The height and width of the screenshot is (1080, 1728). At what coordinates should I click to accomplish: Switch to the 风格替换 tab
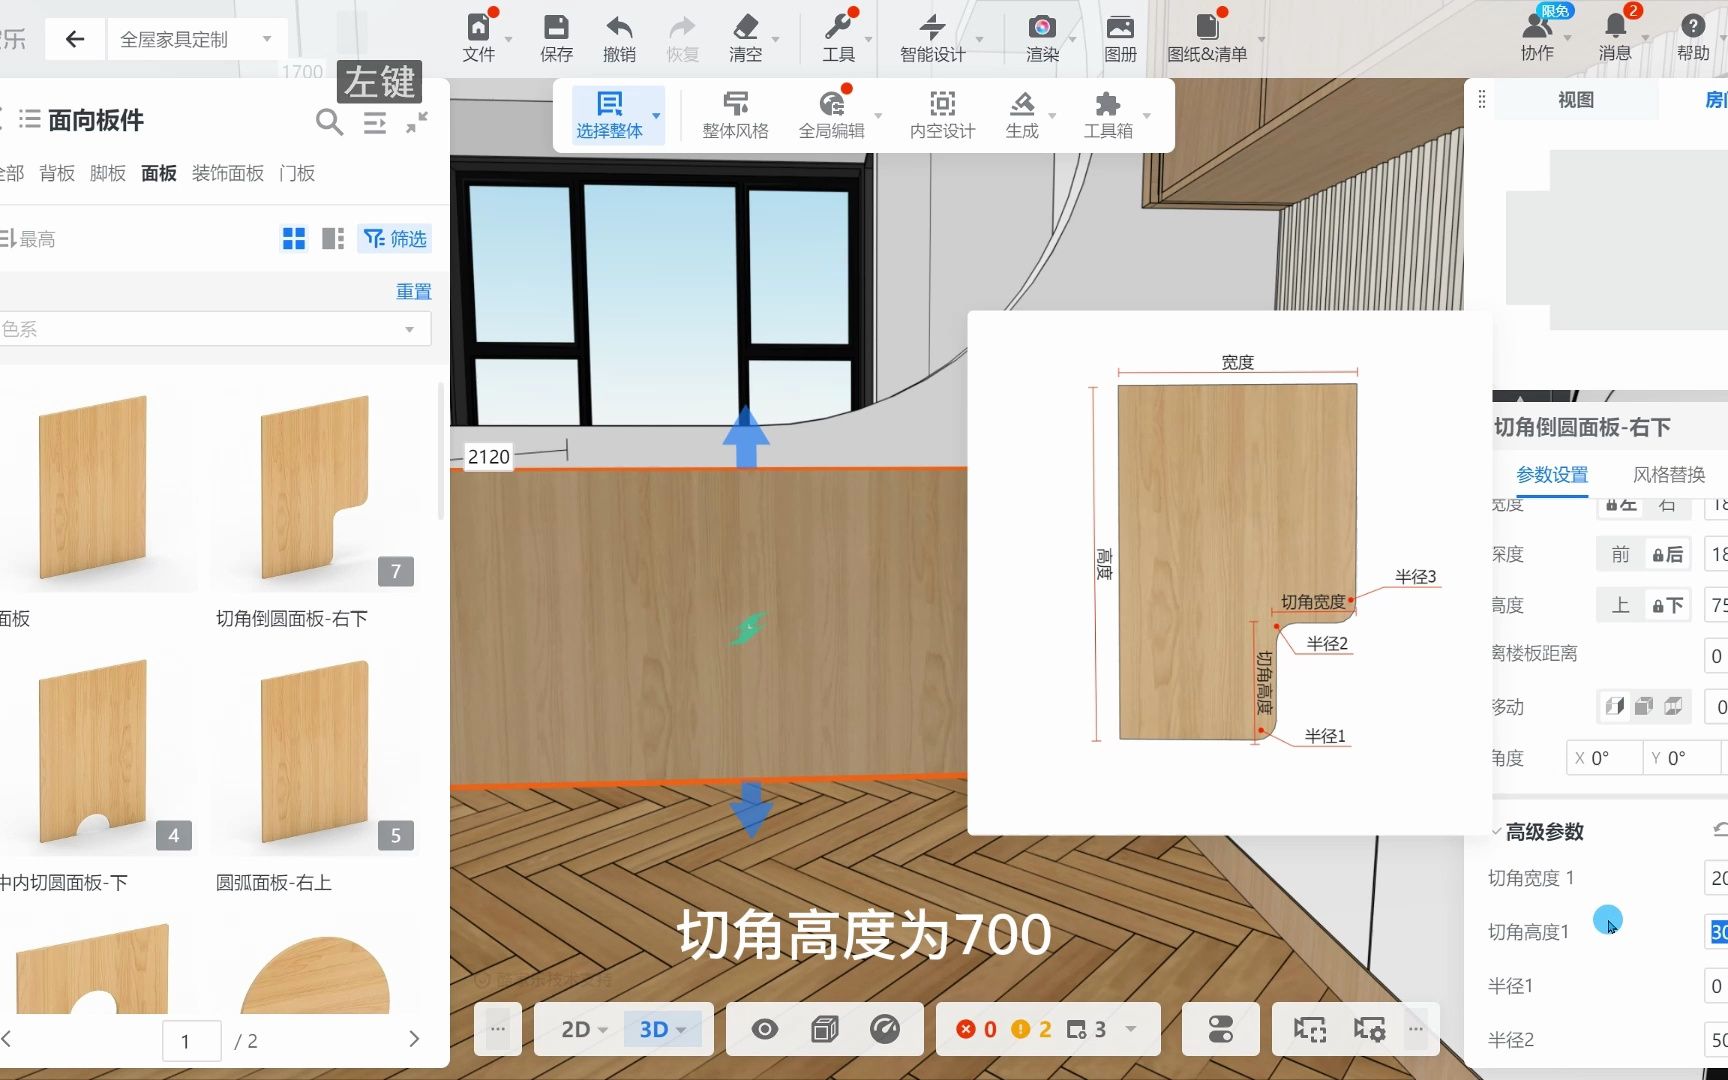pyautogui.click(x=1670, y=474)
